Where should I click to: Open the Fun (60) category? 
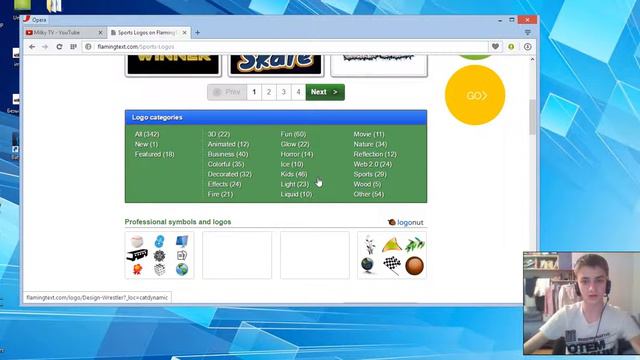[293, 134]
